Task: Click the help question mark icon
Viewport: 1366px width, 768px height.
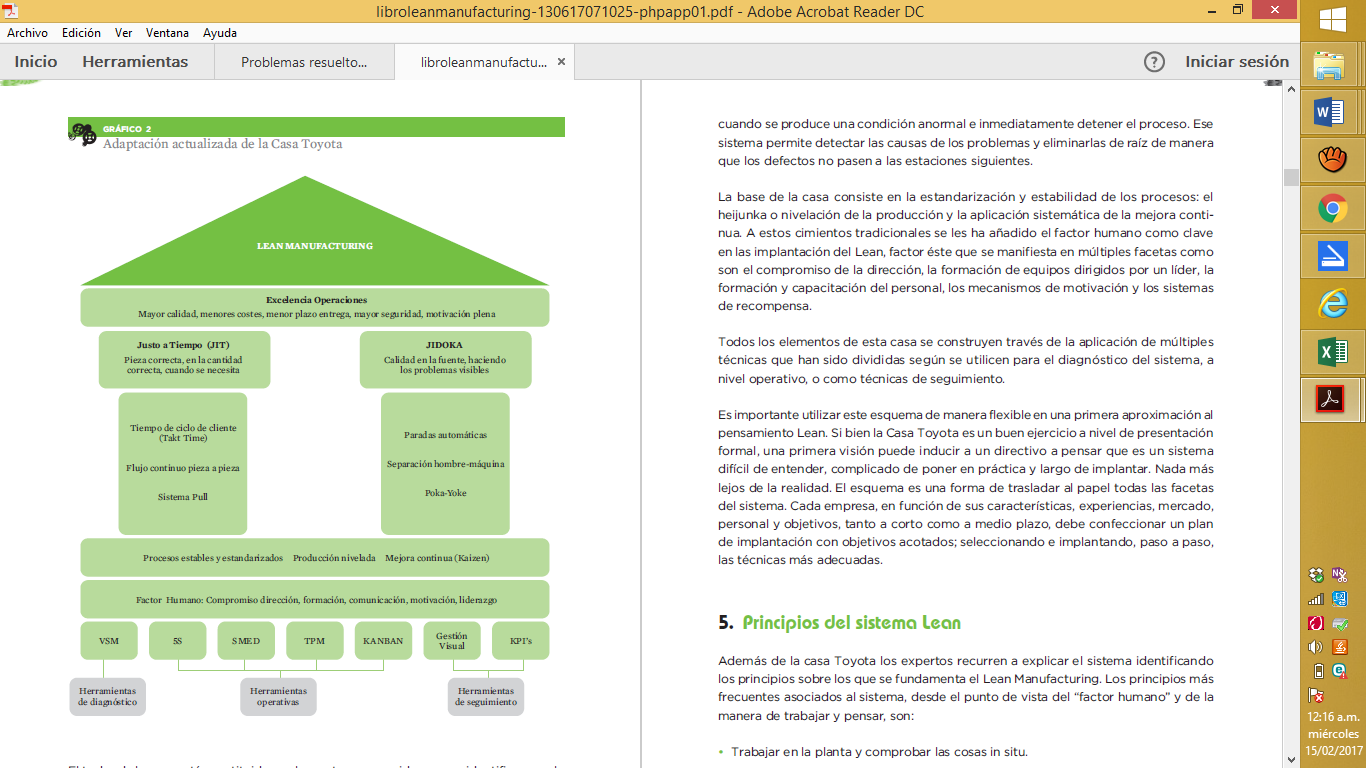Action: pos(1154,62)
